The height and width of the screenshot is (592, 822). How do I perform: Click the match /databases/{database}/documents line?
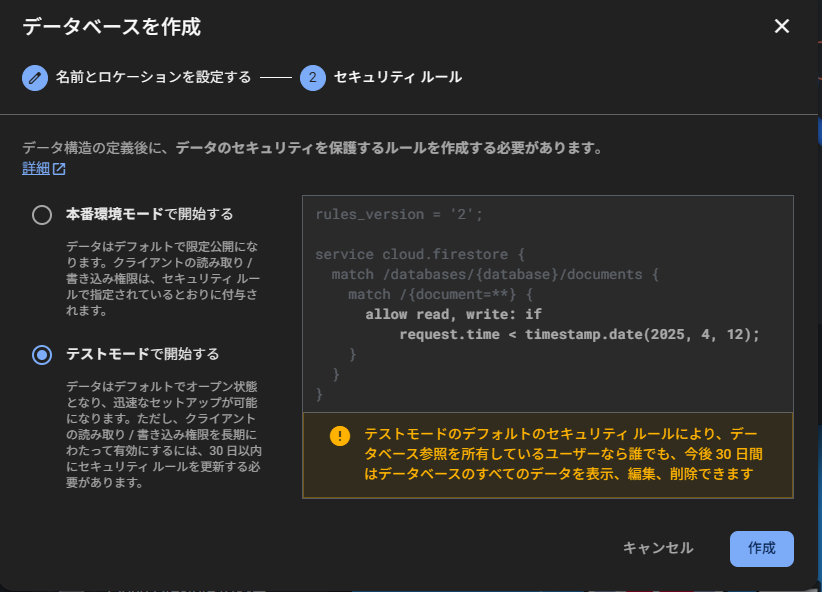495,274
